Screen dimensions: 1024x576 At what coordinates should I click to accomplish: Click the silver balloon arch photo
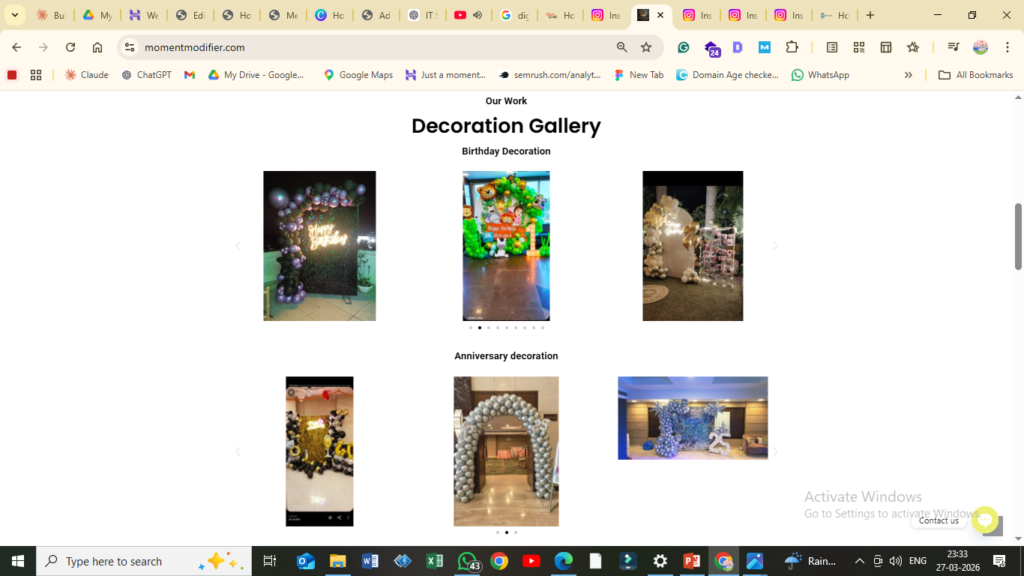point(506,451)
